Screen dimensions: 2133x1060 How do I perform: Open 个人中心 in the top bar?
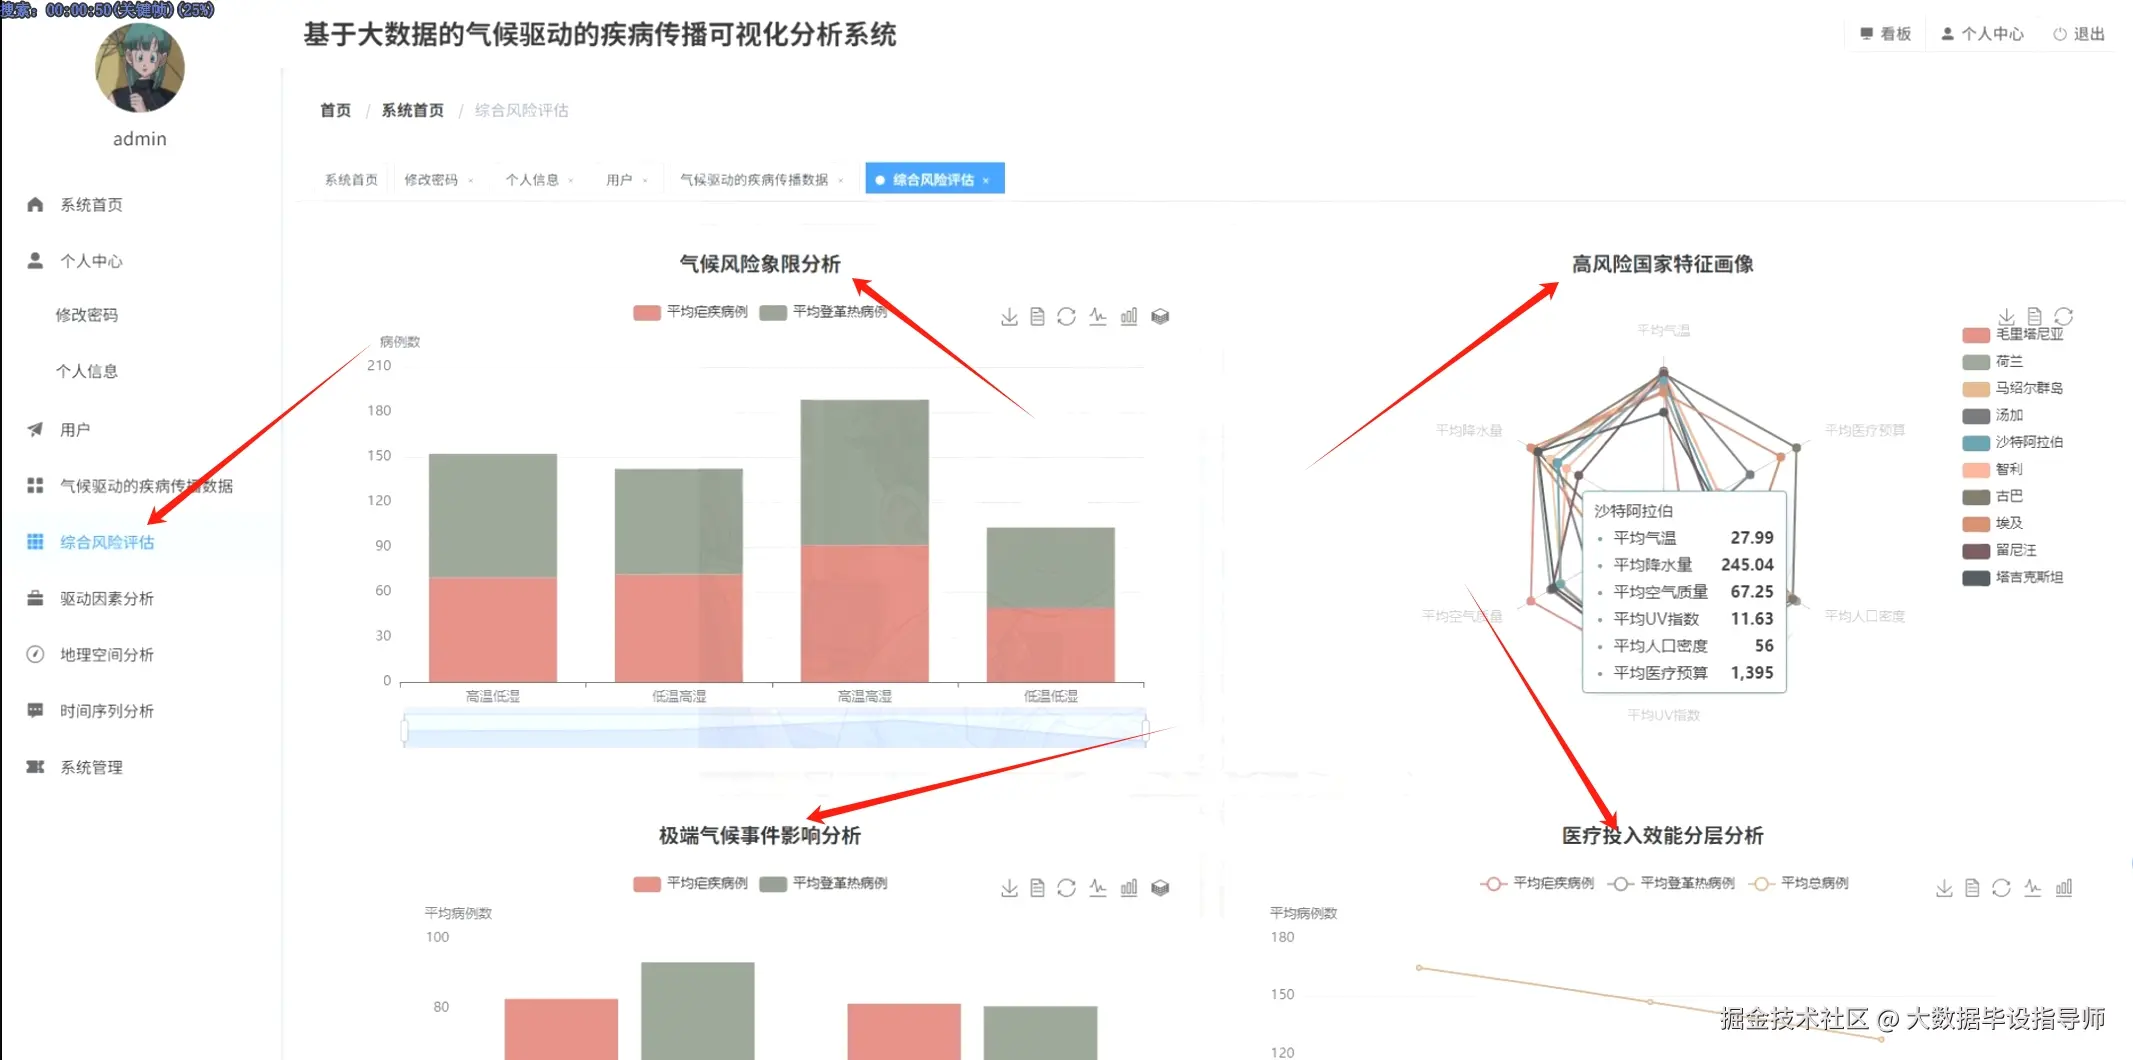click(1982, 34)
